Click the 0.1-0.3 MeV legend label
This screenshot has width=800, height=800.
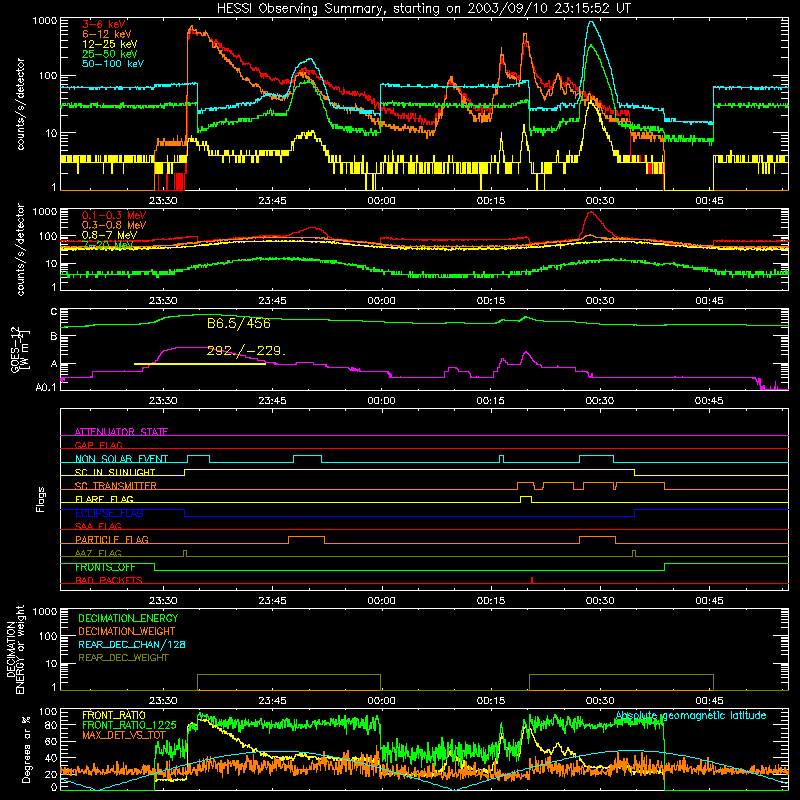point(114,215)
